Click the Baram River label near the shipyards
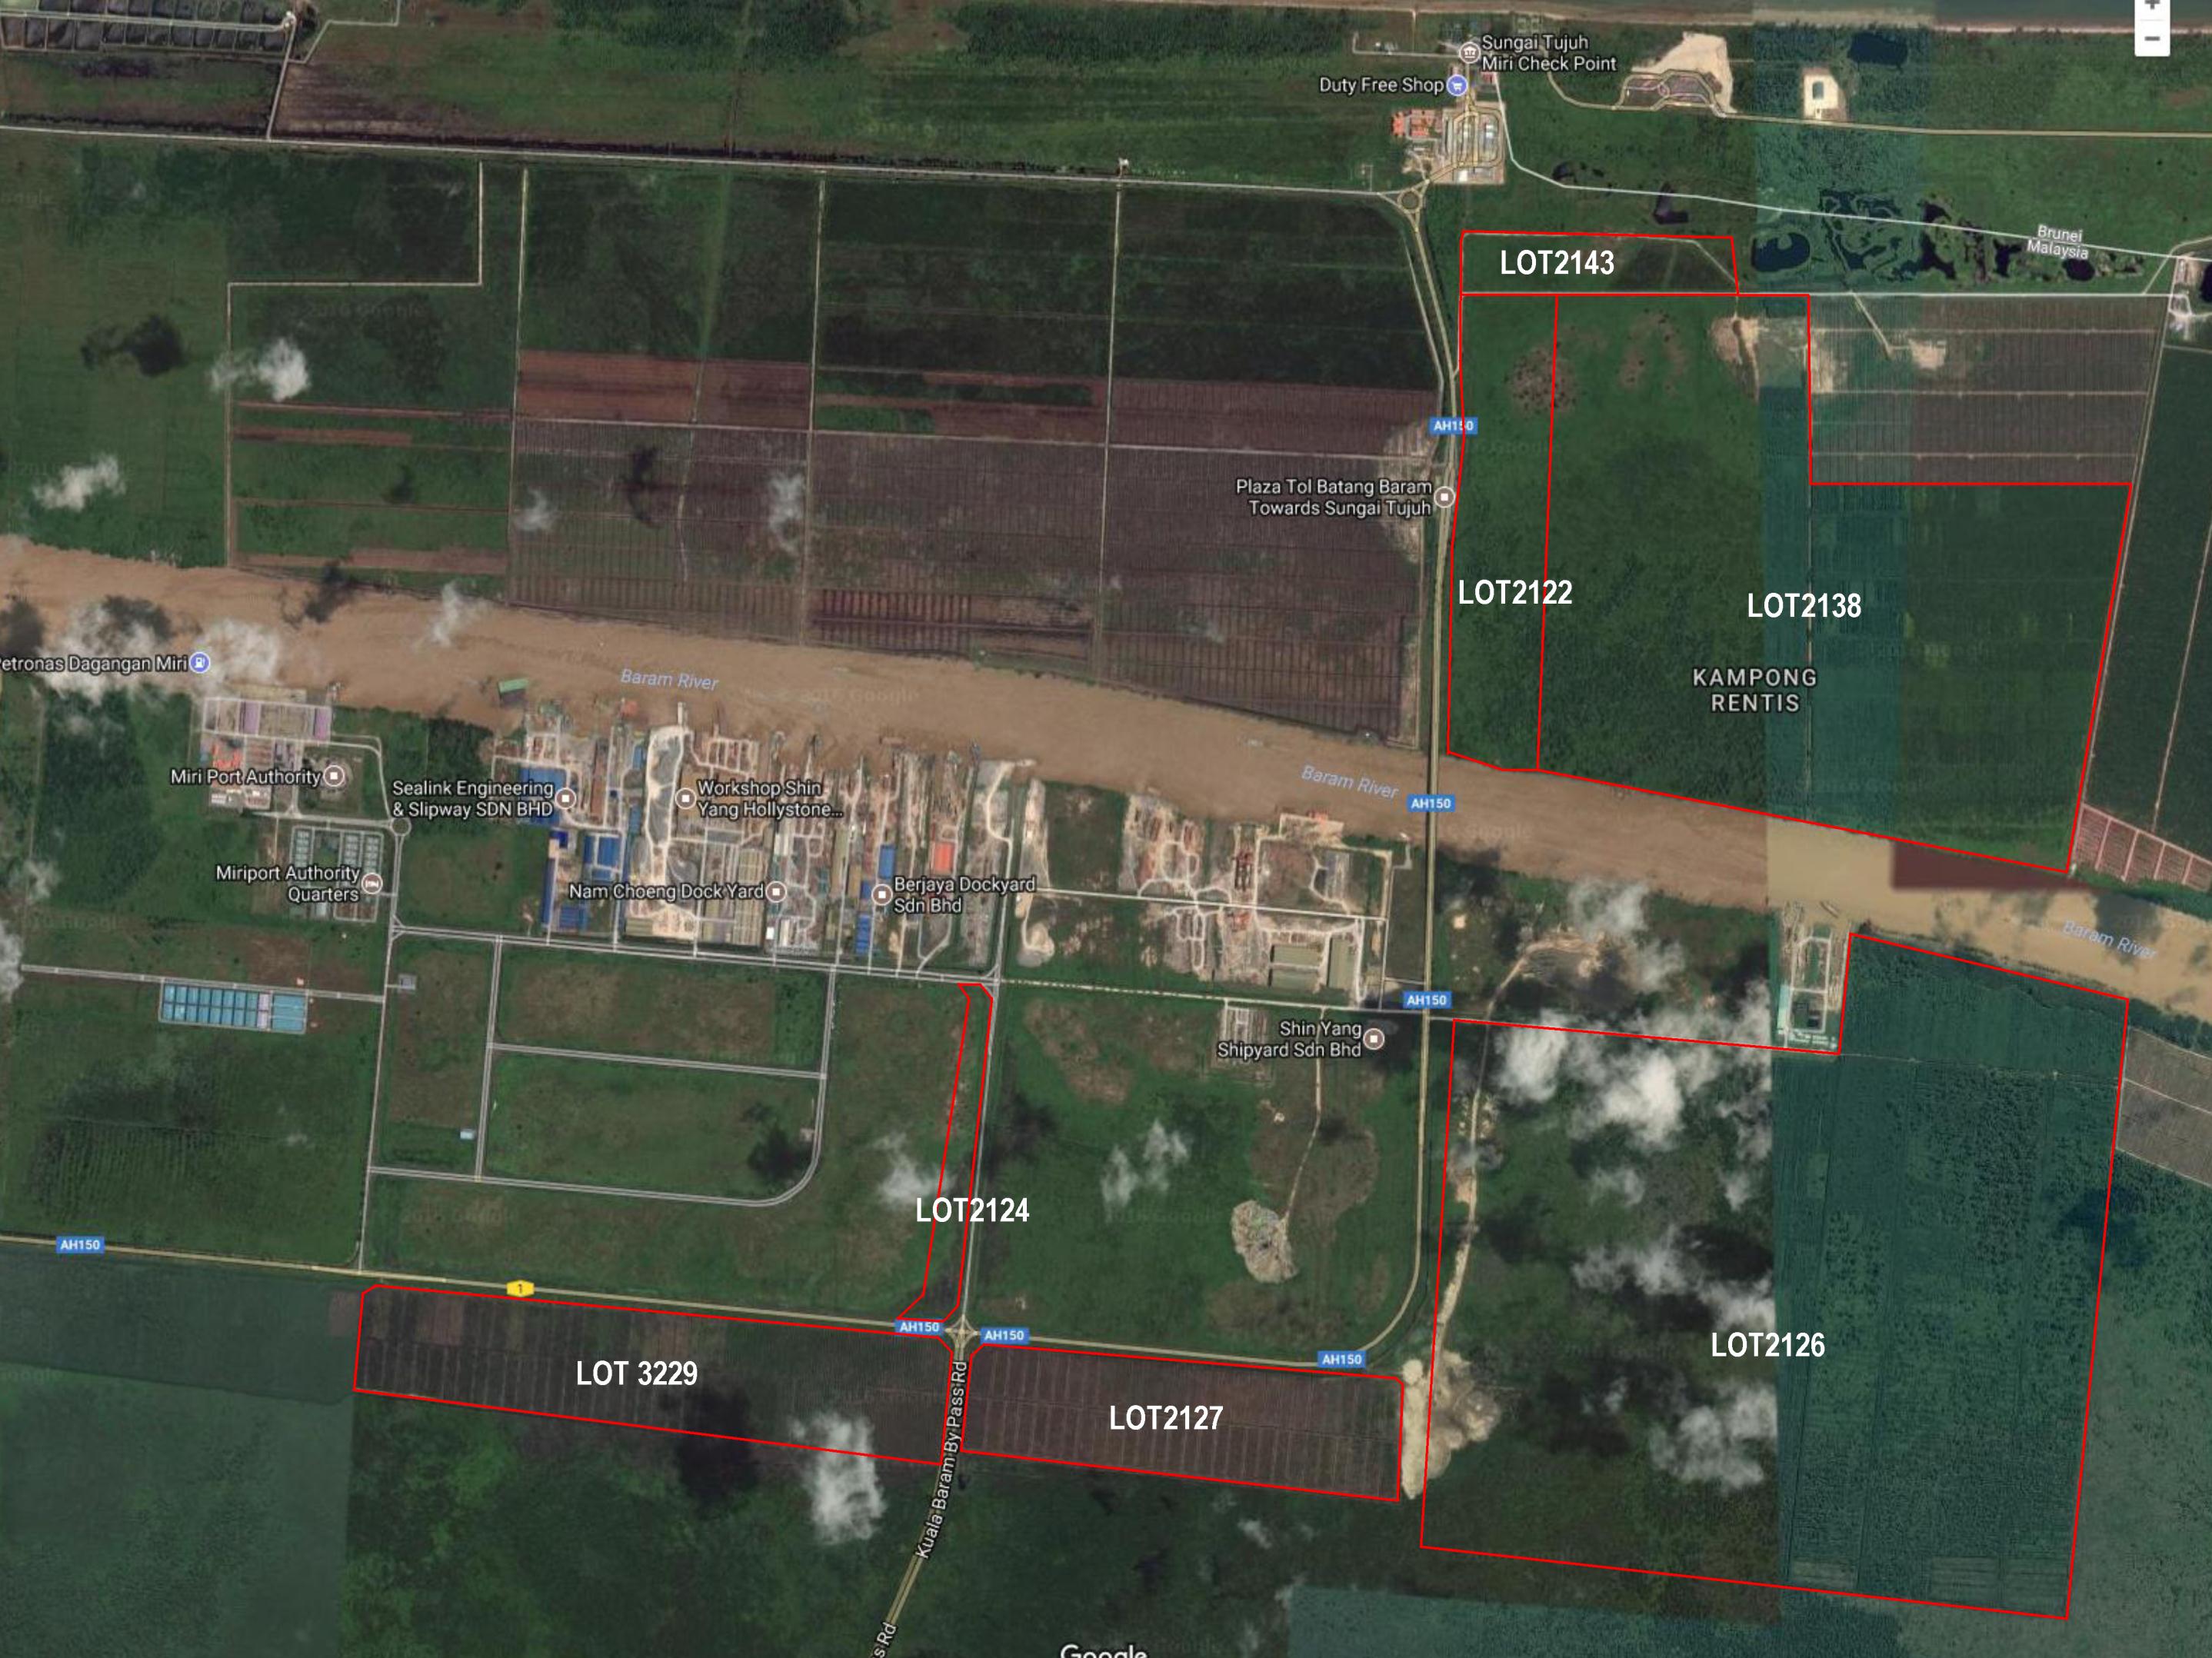The height and width of the screenshot is (1658, 2212). click(x=669, y=679)
